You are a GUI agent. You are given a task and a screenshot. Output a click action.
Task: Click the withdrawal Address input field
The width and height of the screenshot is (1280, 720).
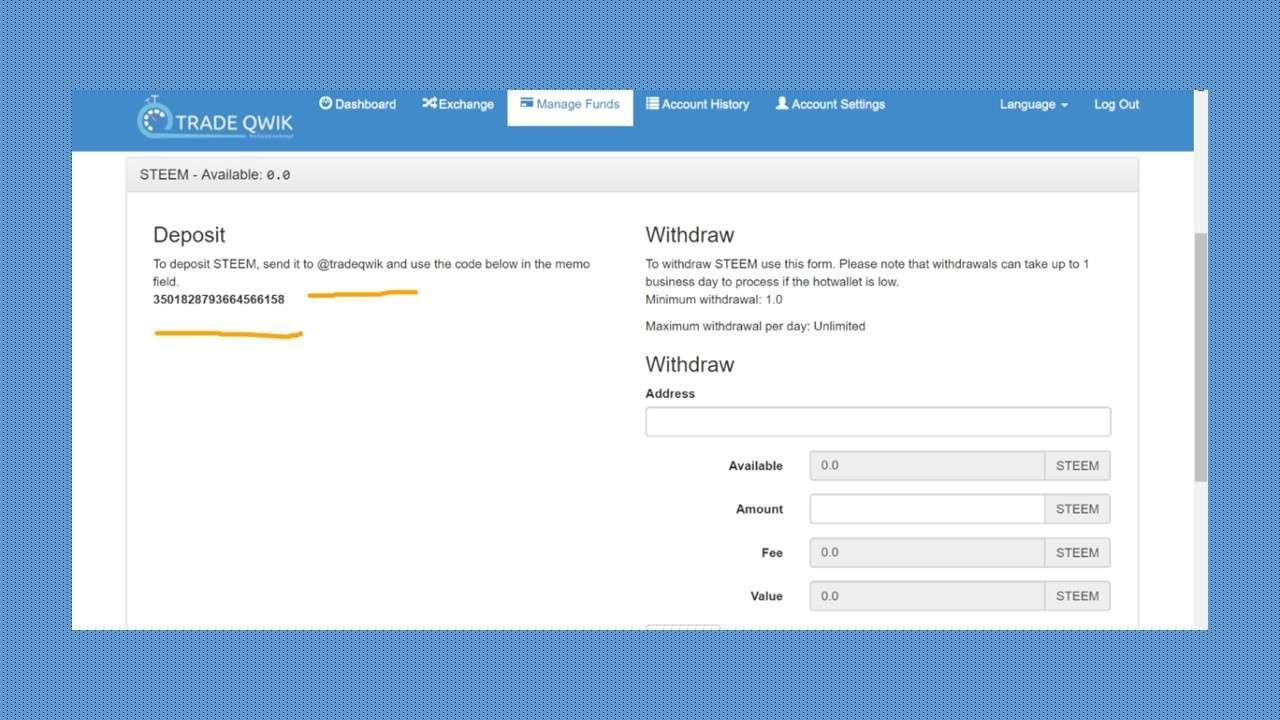point(878,422)
